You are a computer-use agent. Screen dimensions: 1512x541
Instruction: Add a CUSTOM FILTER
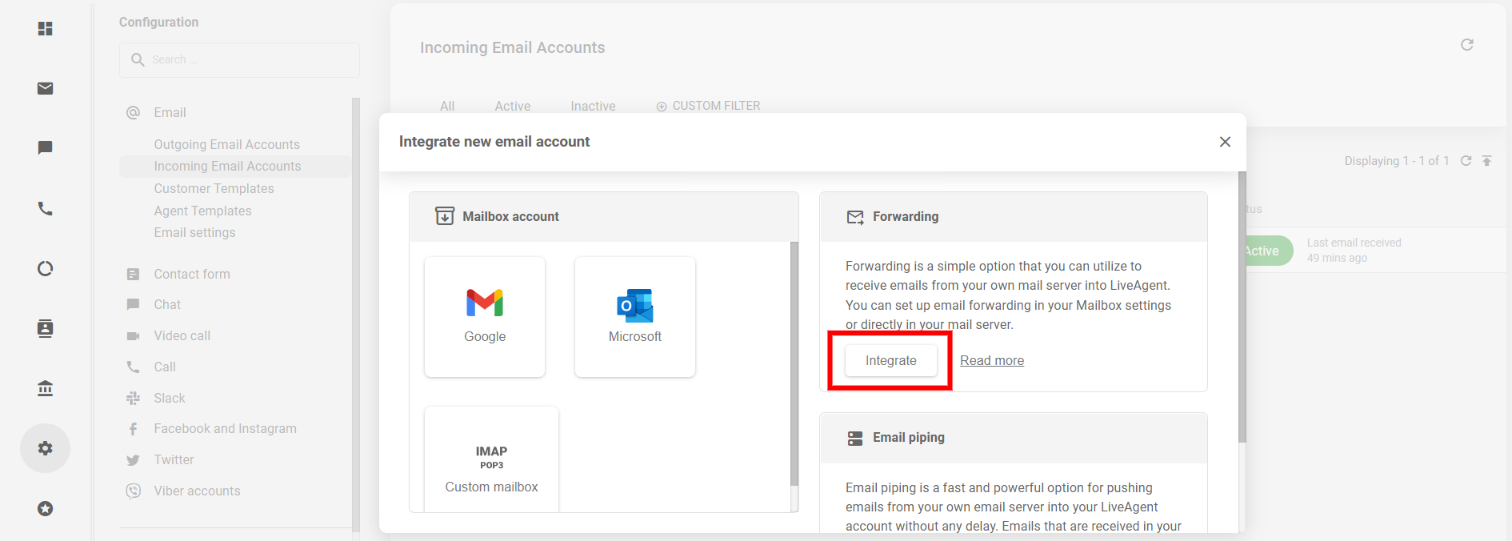click(708, 106)
